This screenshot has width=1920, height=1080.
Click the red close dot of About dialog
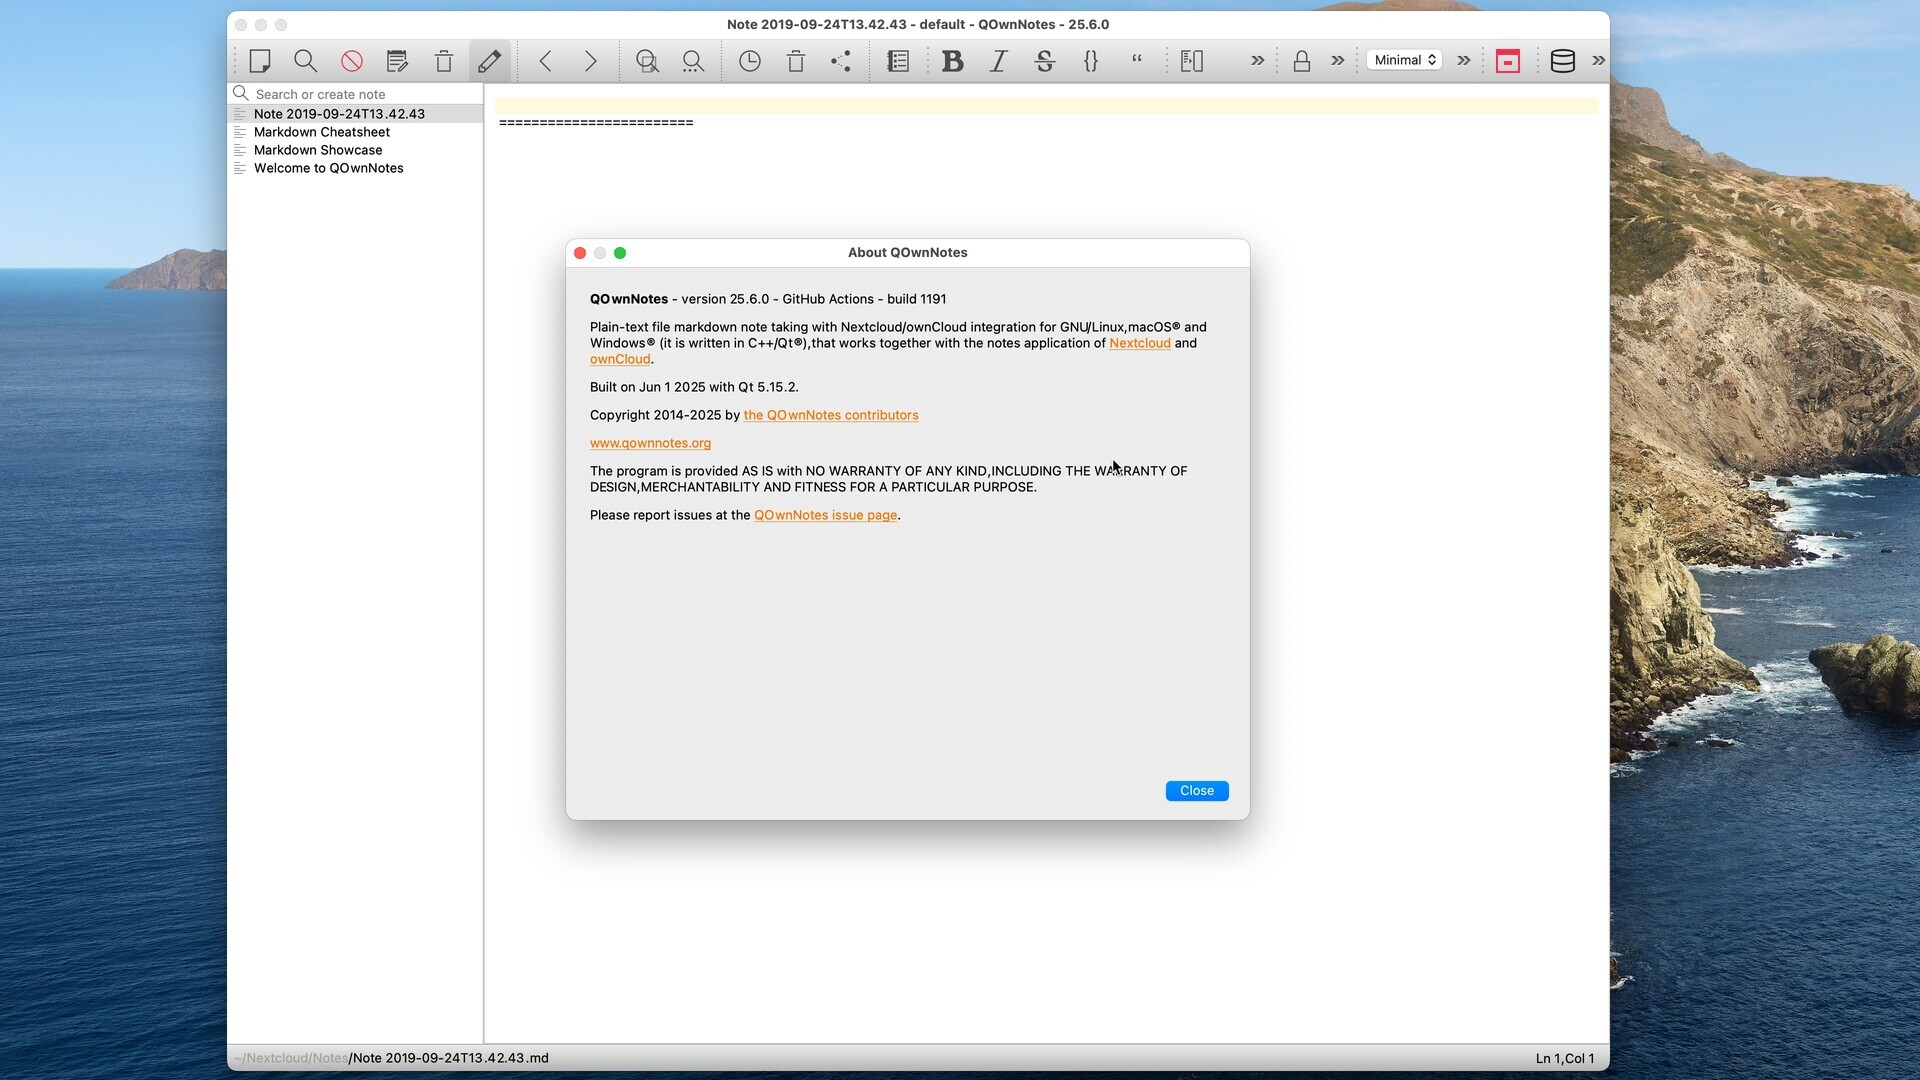click(x=580, y=253)
